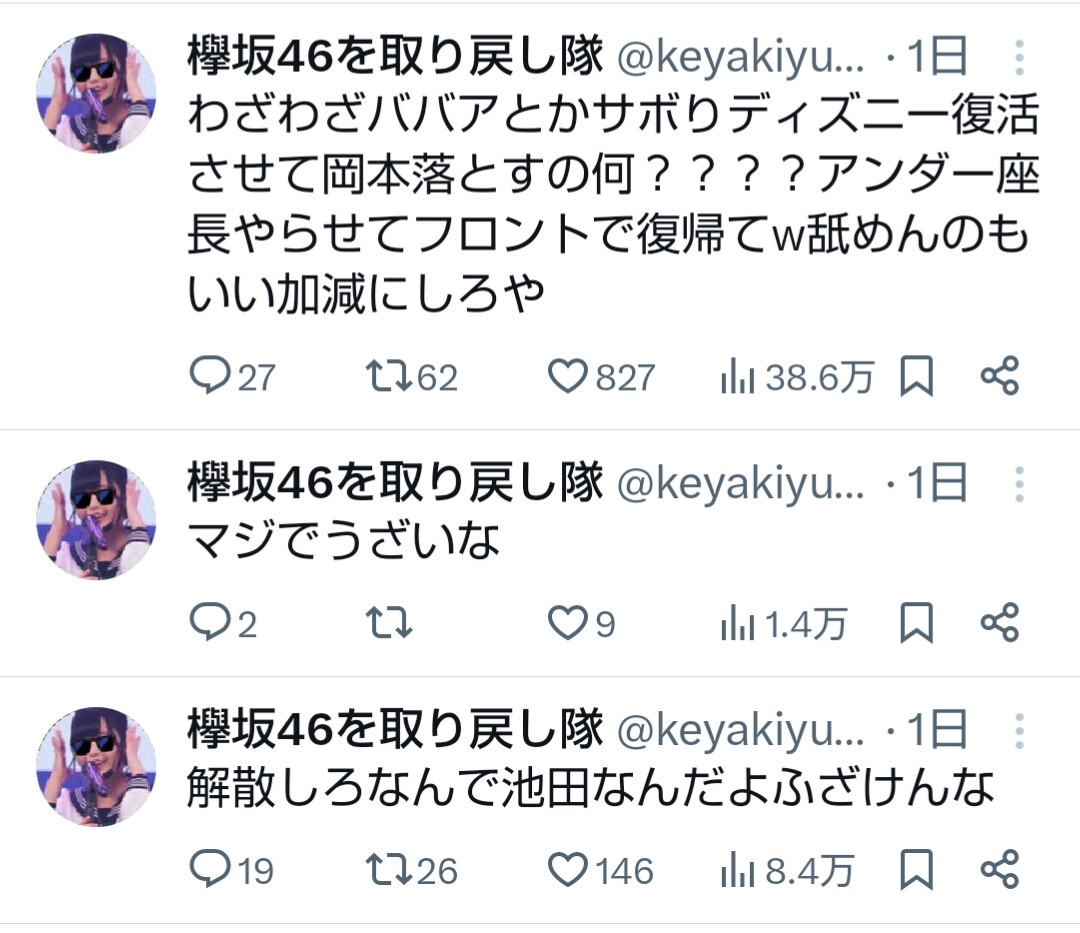The height and width of the screenshot is (933, 1080).
Task: Share the マジでうざいな tweet
Action: (x=999, y=624)
